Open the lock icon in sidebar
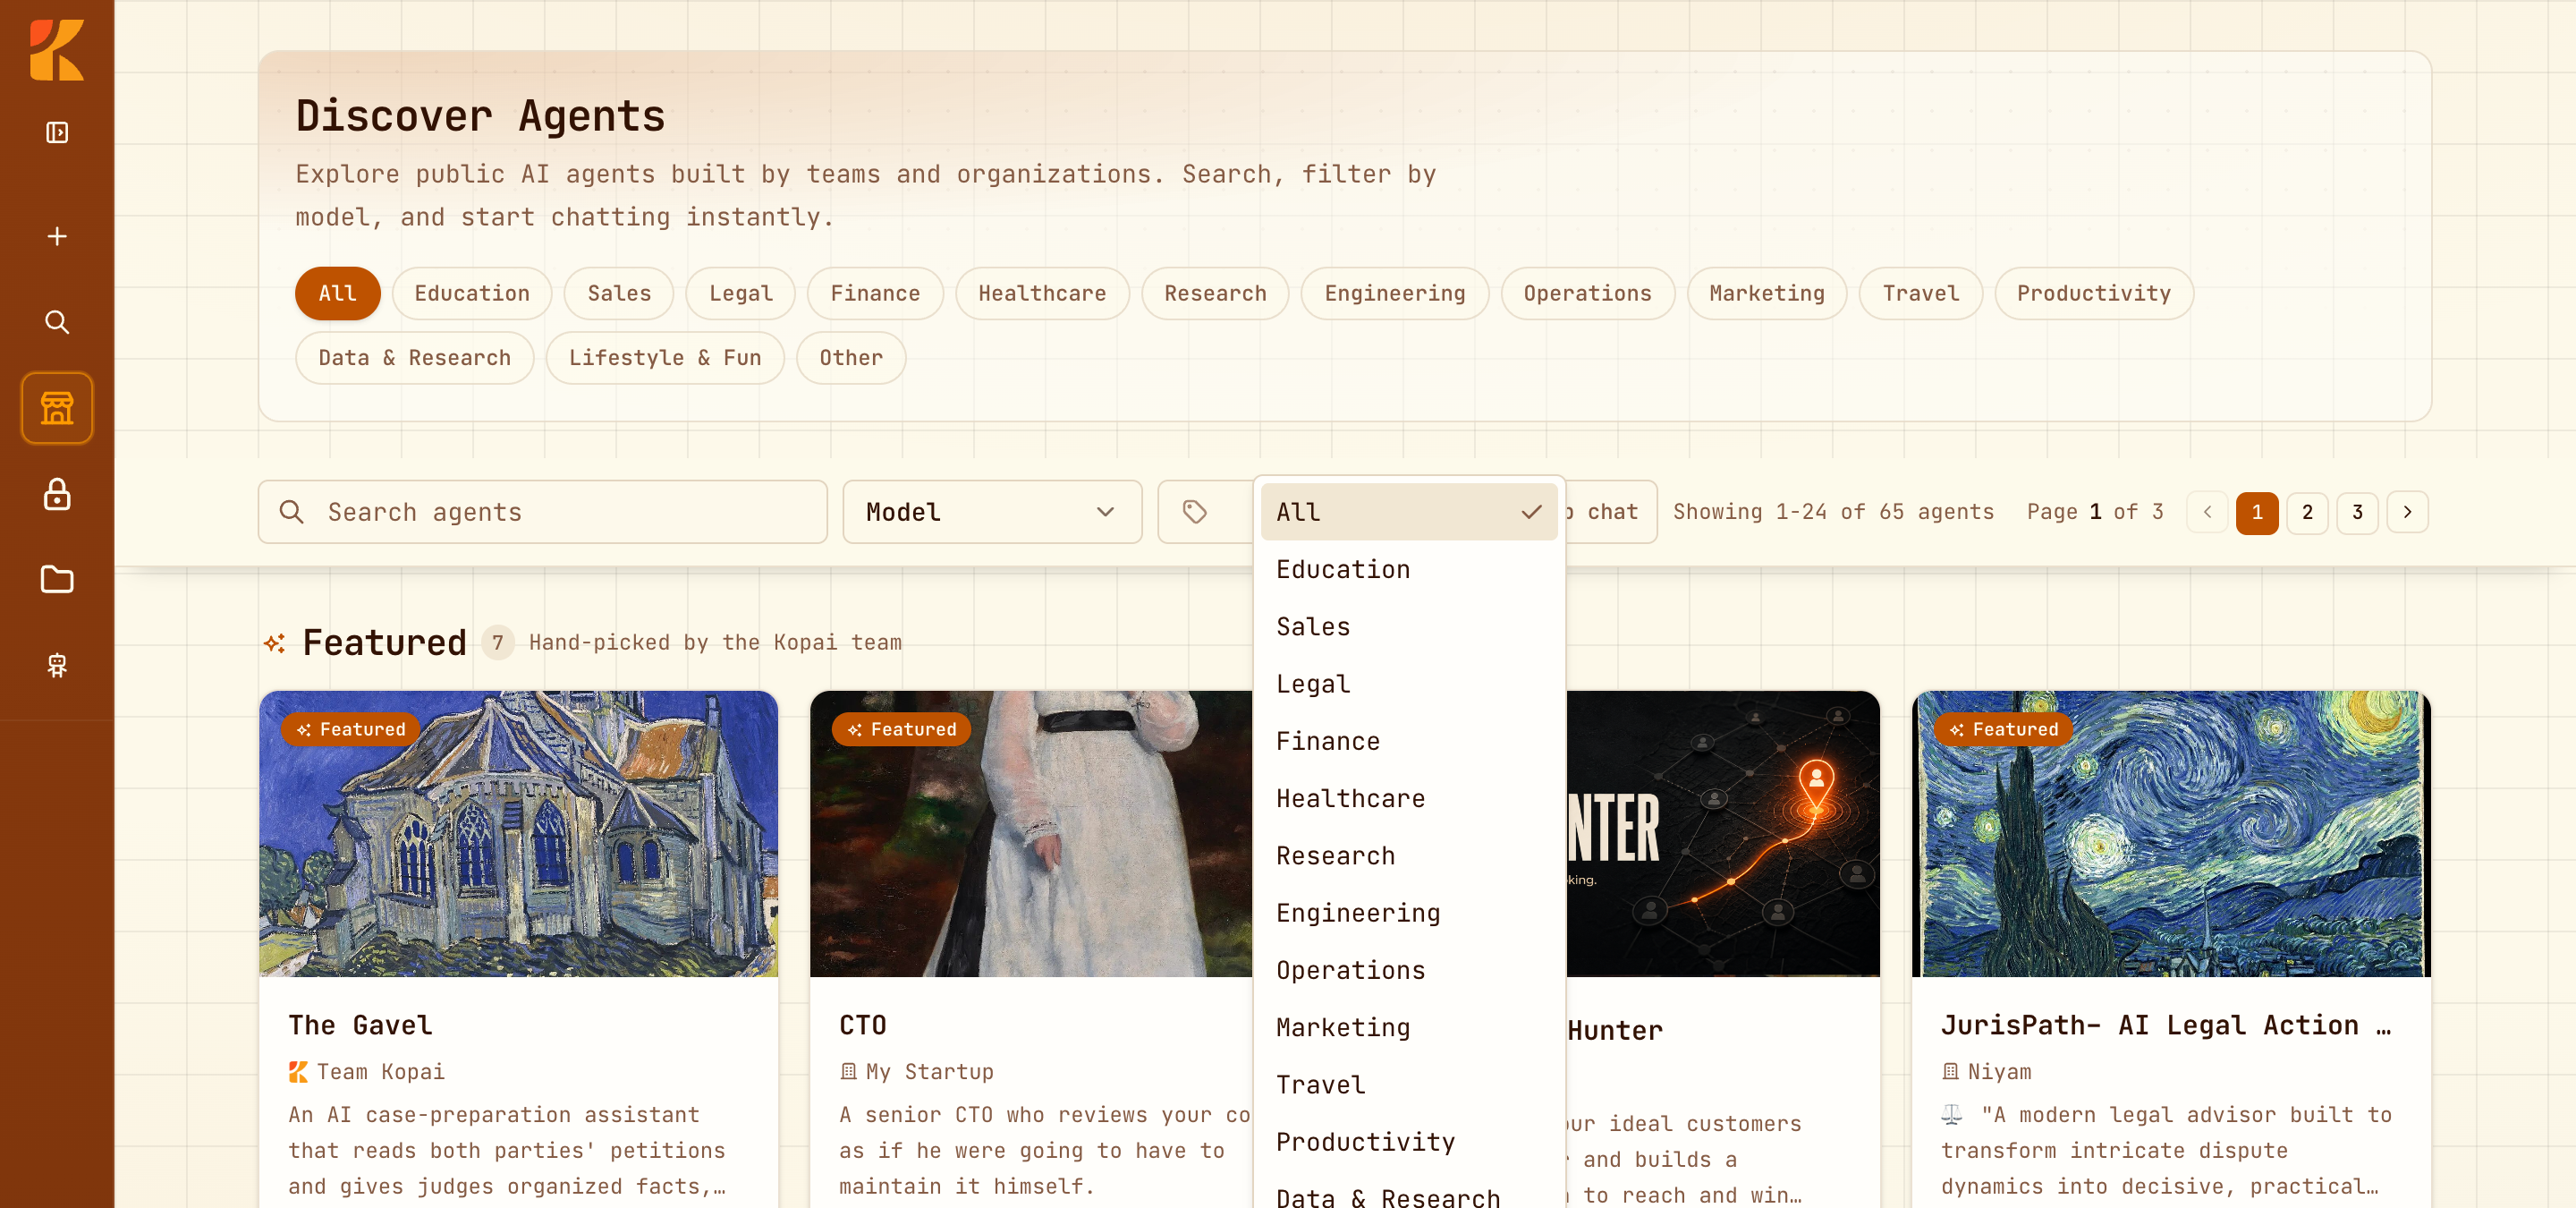Image resolution: width=2576 pixels, height=1208 pixels. [57, 494]
